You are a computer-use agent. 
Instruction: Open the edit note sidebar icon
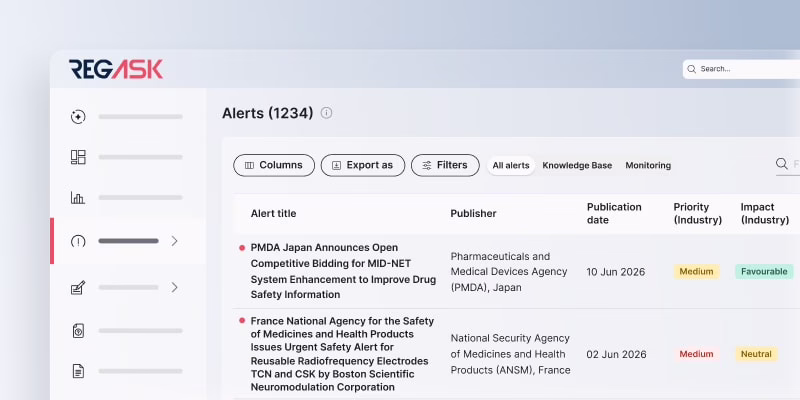tap(78, 288)
